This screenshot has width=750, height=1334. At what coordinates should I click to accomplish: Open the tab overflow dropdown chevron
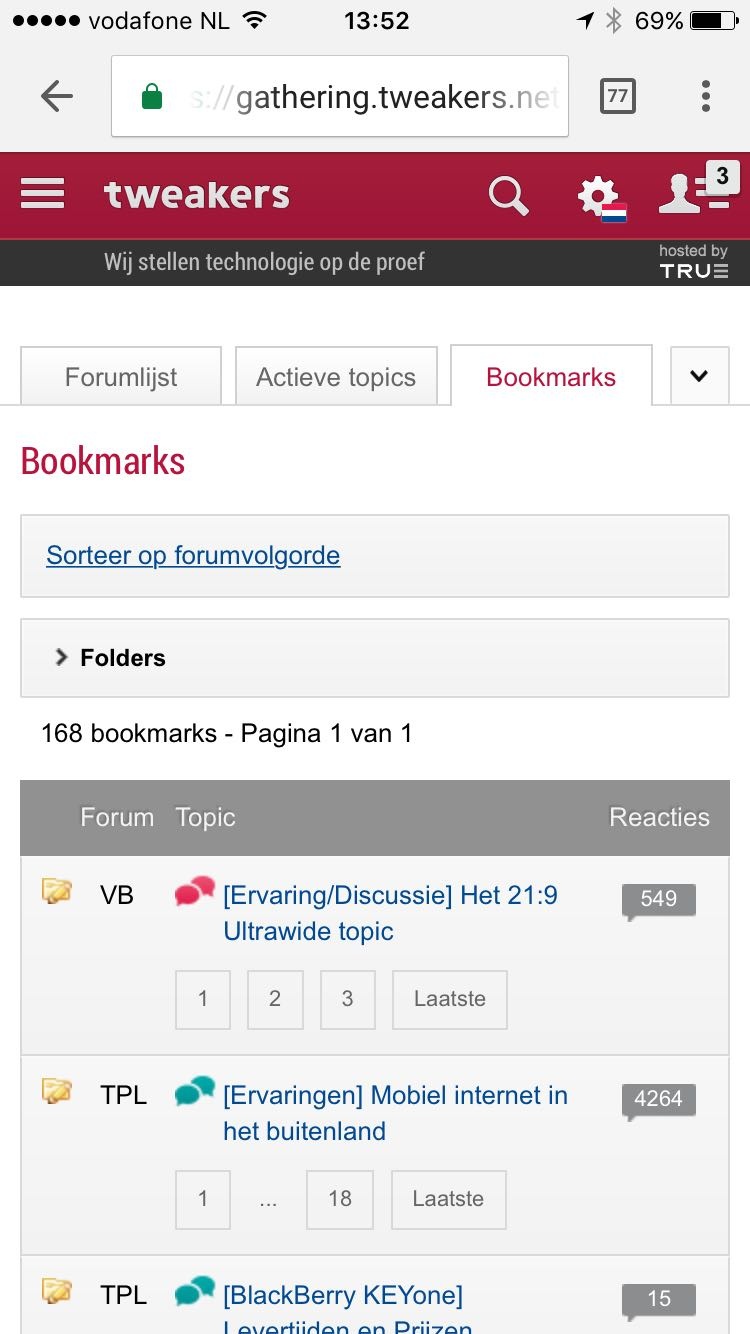point(699,376)
